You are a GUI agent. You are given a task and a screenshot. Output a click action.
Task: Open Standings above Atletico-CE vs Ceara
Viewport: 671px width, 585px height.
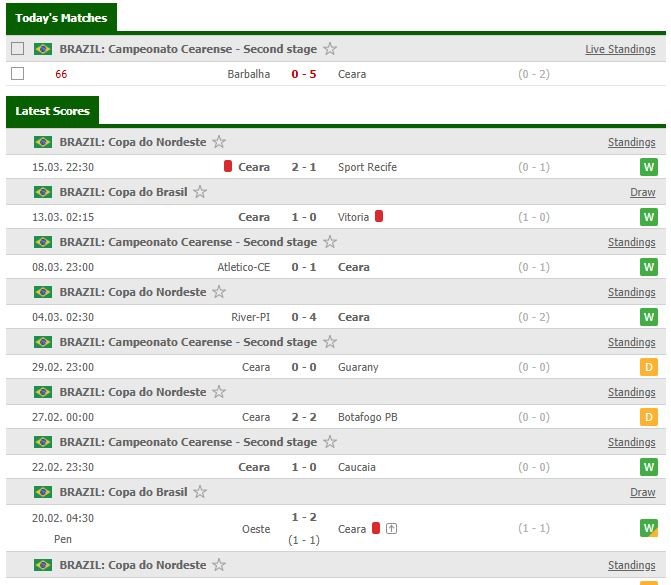632,242
